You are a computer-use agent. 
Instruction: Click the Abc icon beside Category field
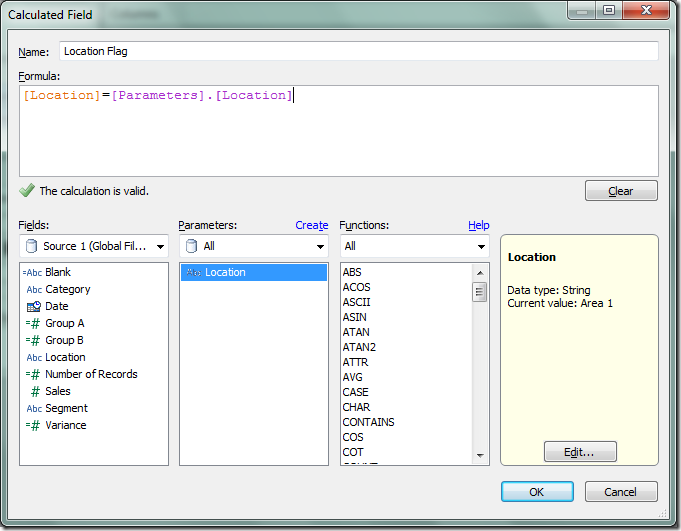tap(34, 290)
